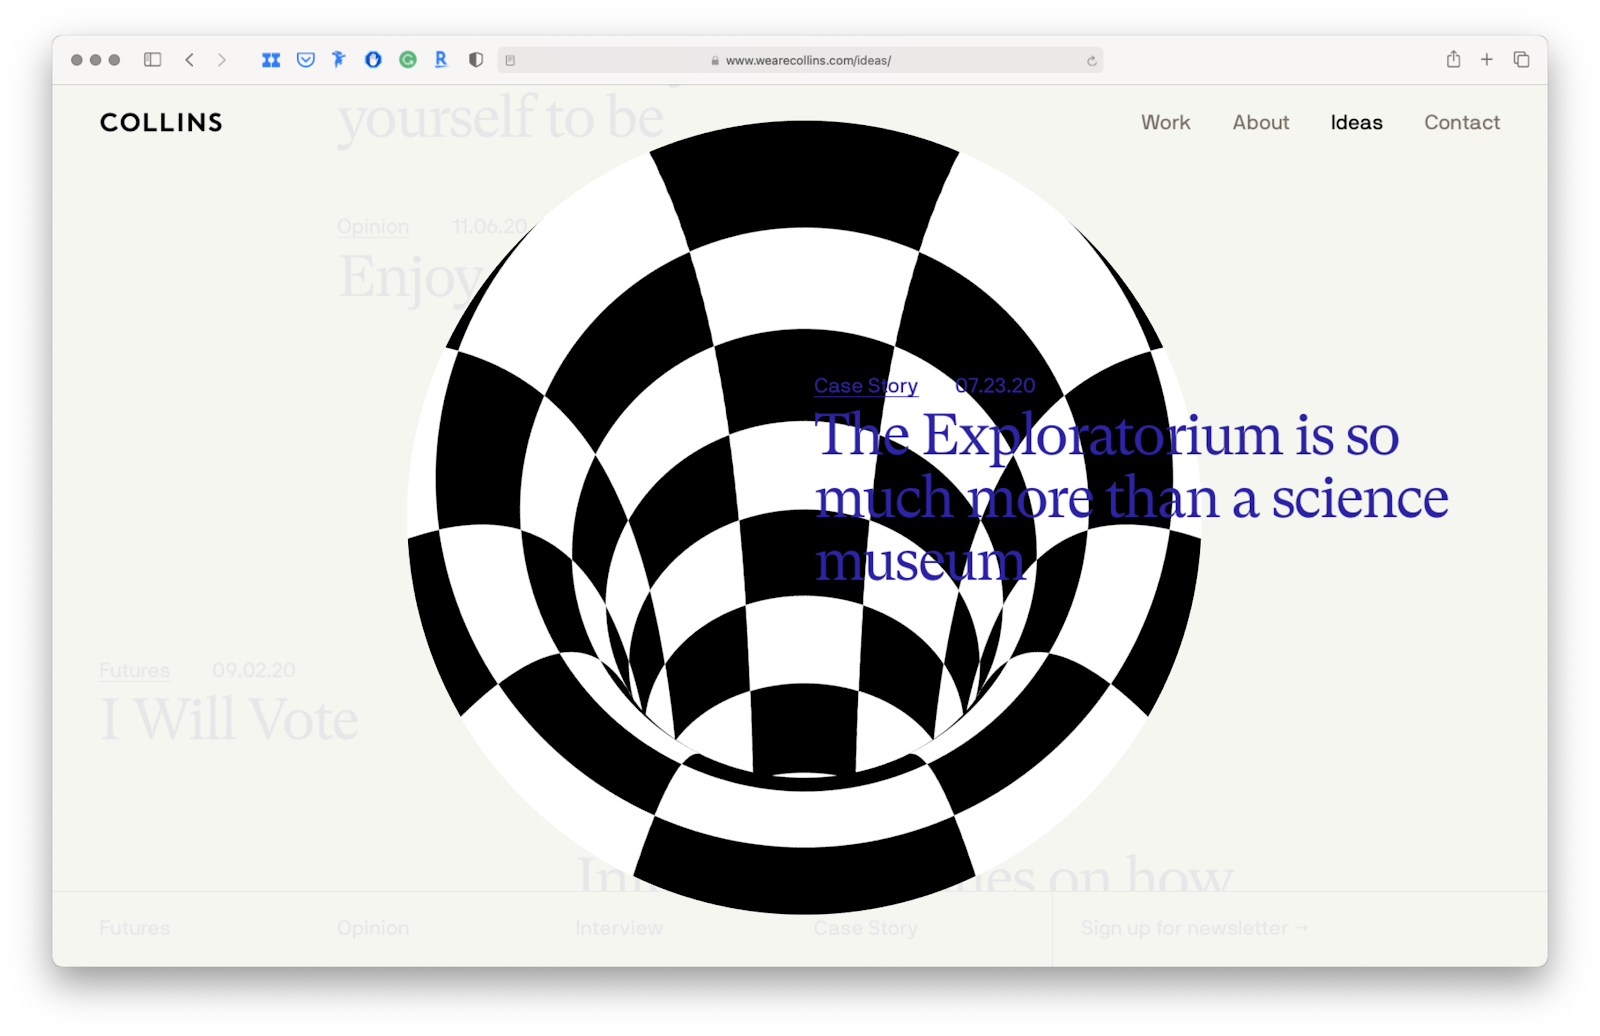
Task: Select the Ideas nav item
Action: 1357,122
